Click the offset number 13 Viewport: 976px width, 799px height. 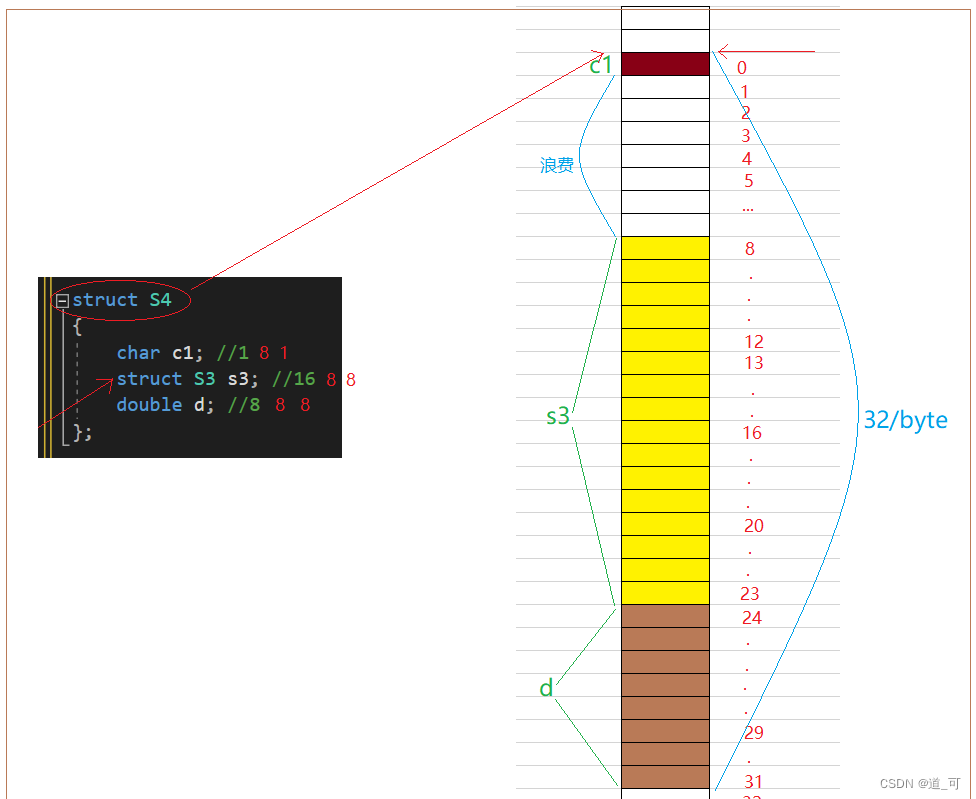point(754,363)
